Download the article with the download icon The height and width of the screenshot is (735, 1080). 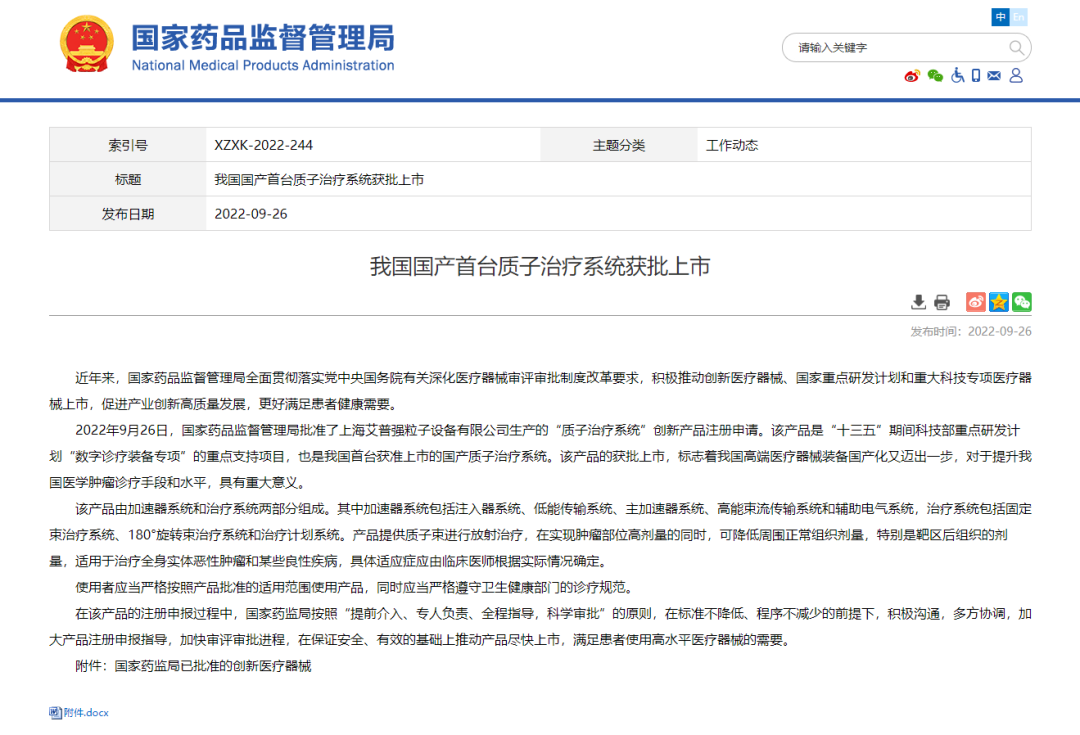click(918, 302)
